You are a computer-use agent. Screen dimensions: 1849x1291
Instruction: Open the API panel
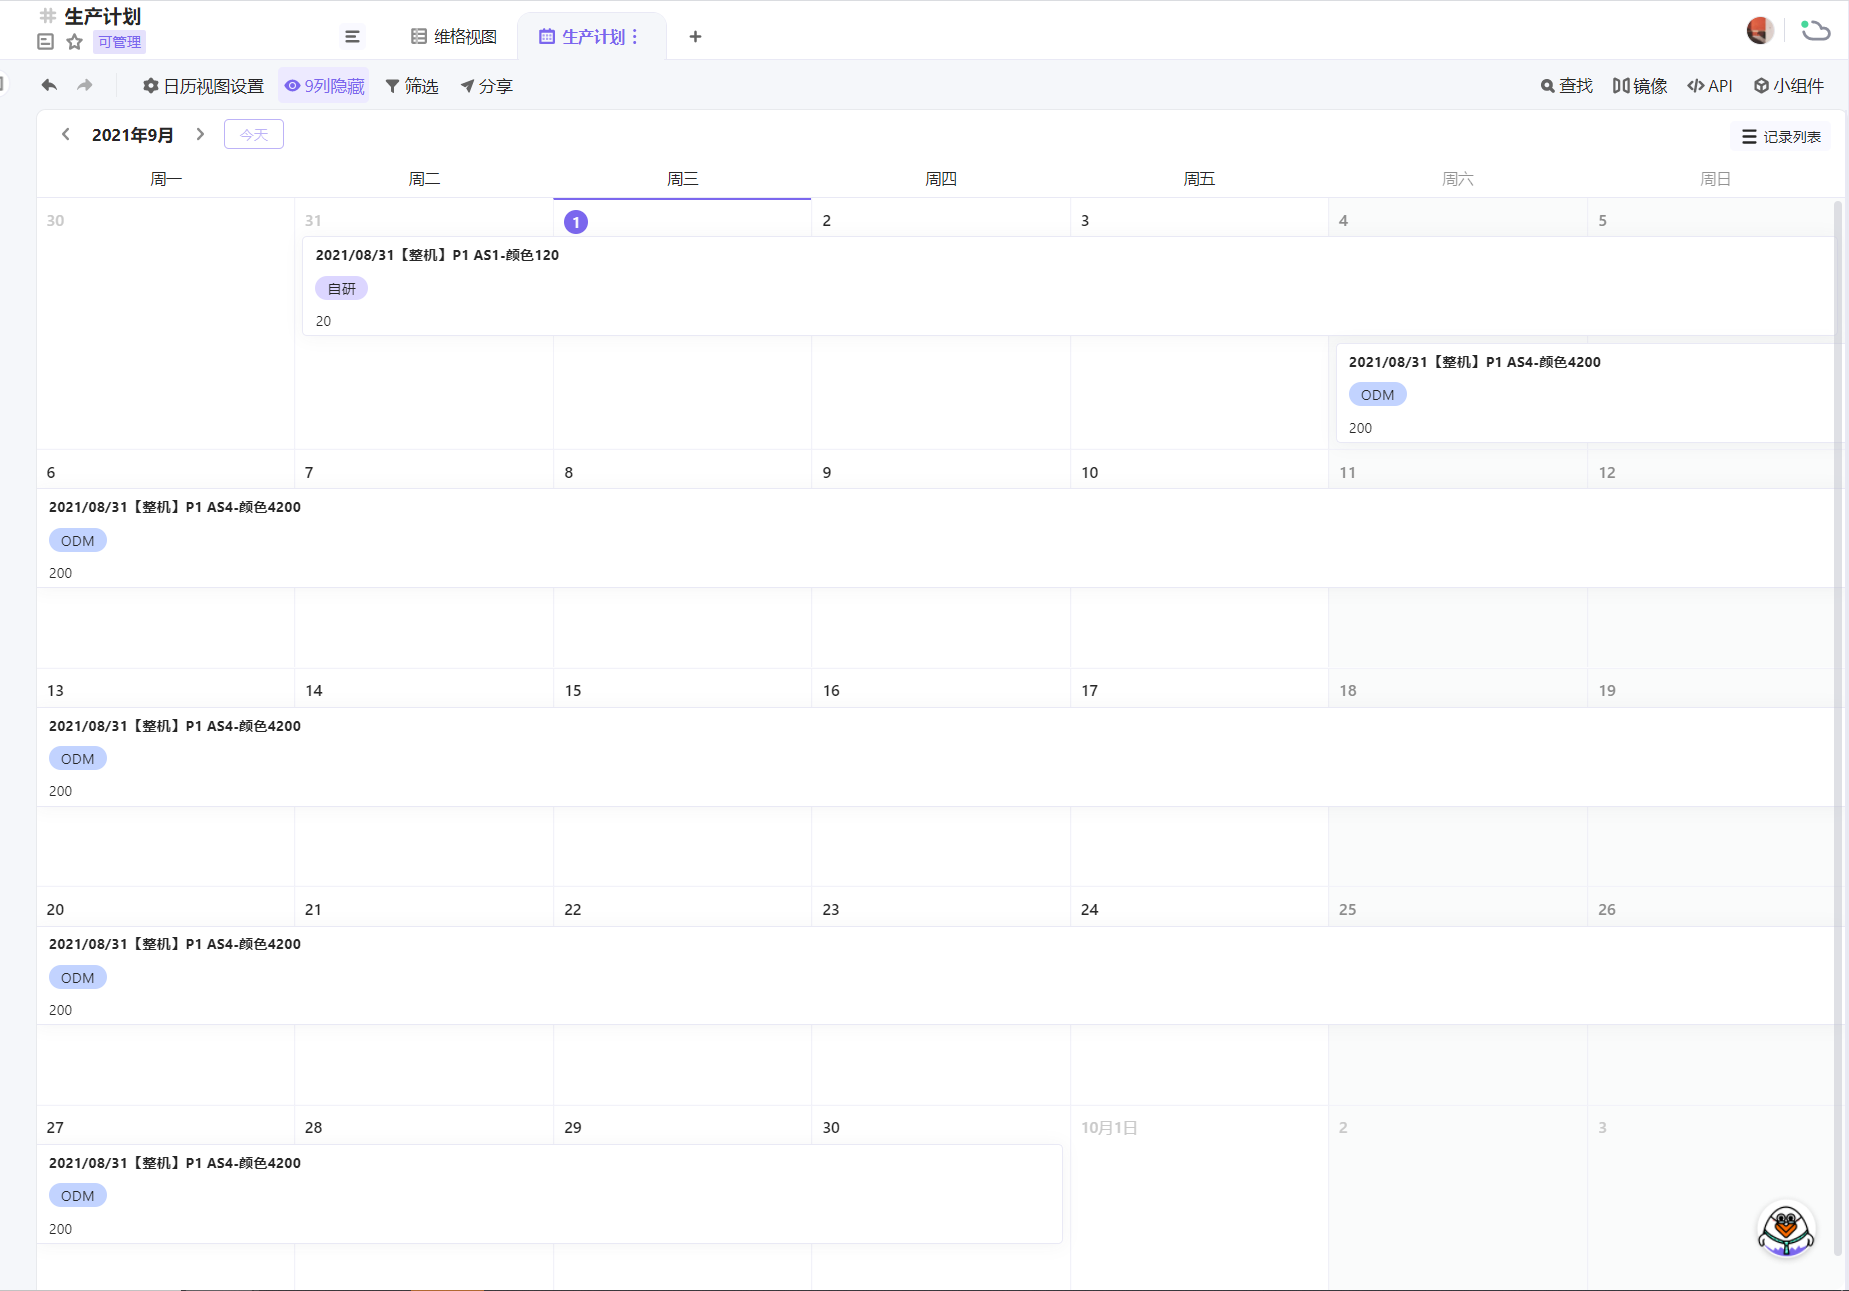(x=1710, y=86)
